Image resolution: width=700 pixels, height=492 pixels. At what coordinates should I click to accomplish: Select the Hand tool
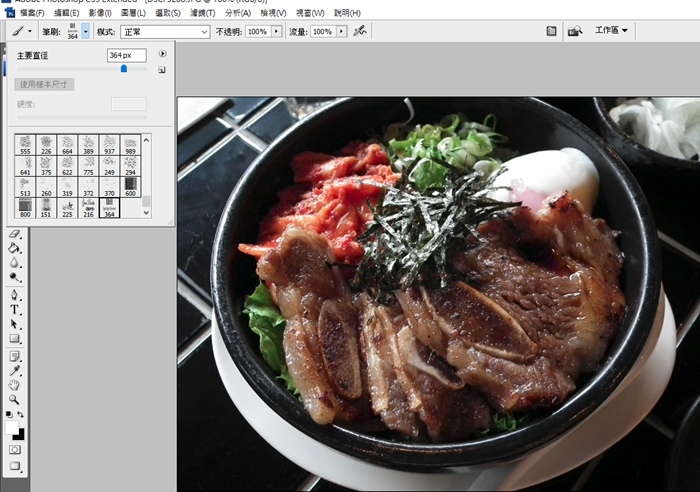point(15,385)
